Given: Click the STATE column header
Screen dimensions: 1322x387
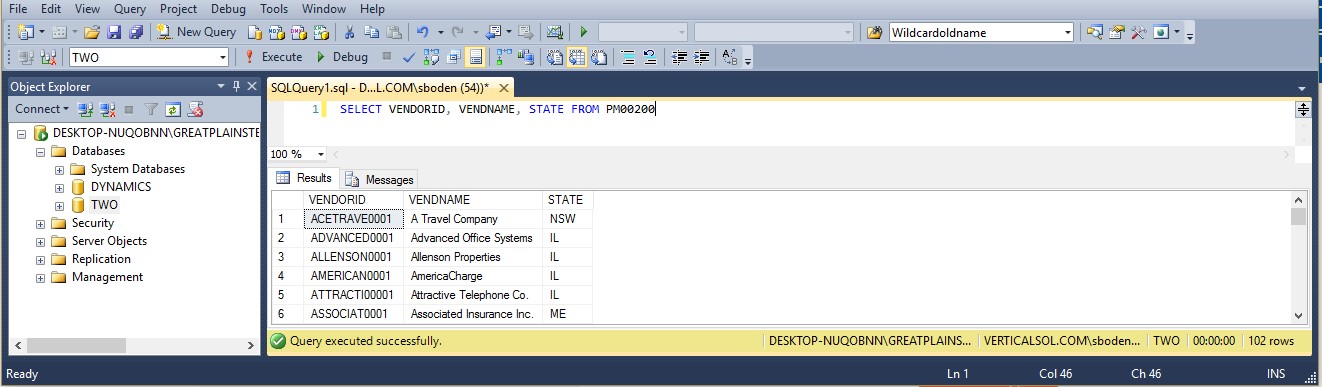Looking at the screenshot, I should [x=568, y=200].
